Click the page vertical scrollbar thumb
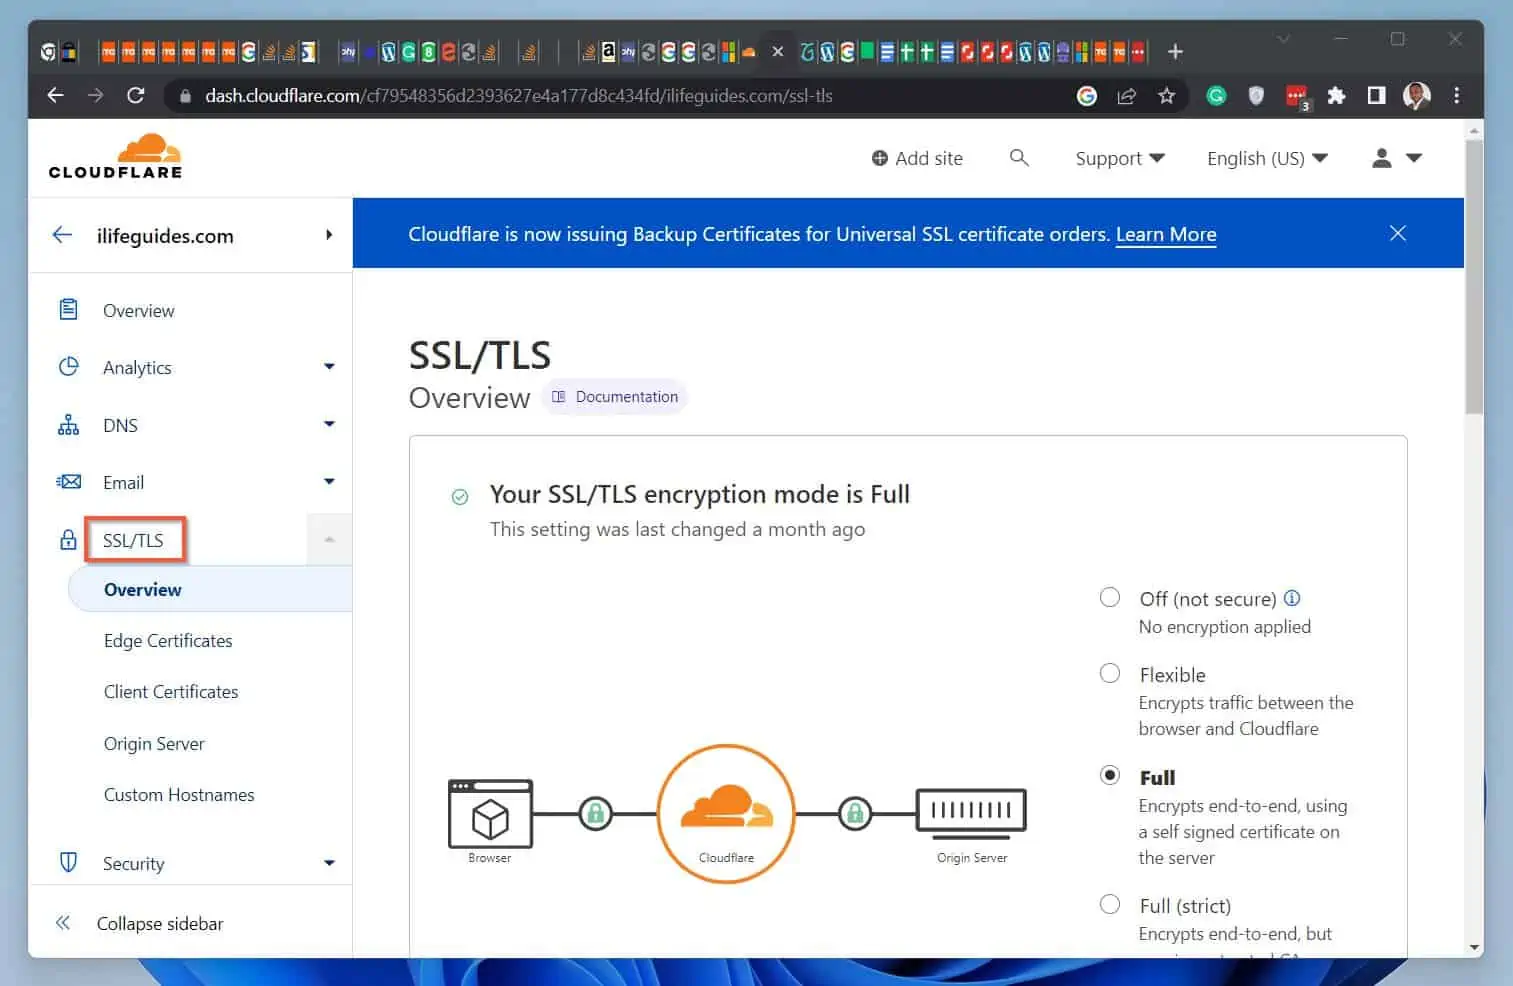The width and height of the screenshot is (1513, 986). click(1474, 277)
